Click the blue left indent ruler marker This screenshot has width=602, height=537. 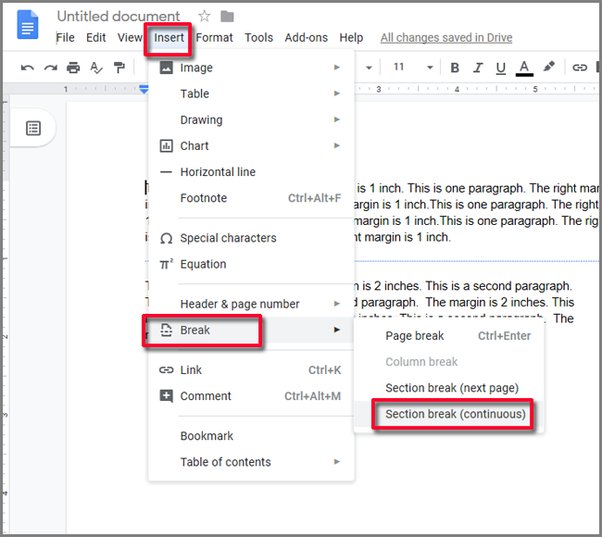(x=144, y=89)
